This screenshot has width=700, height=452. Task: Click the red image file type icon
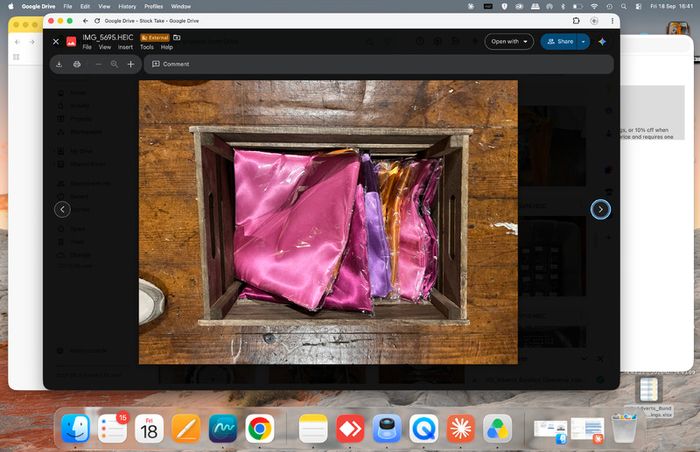pyautogui.click(x=71, y=42)
